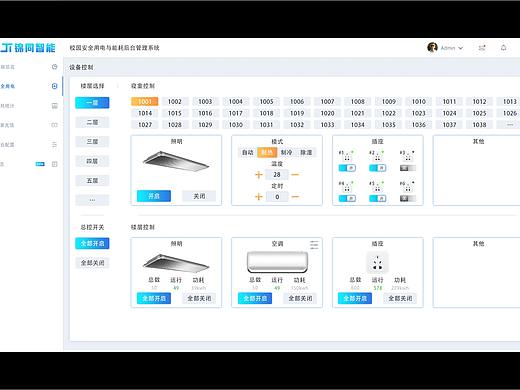Select room 1002
The width and height of the screenshot is (520, 390).
[x=175, y=101]
